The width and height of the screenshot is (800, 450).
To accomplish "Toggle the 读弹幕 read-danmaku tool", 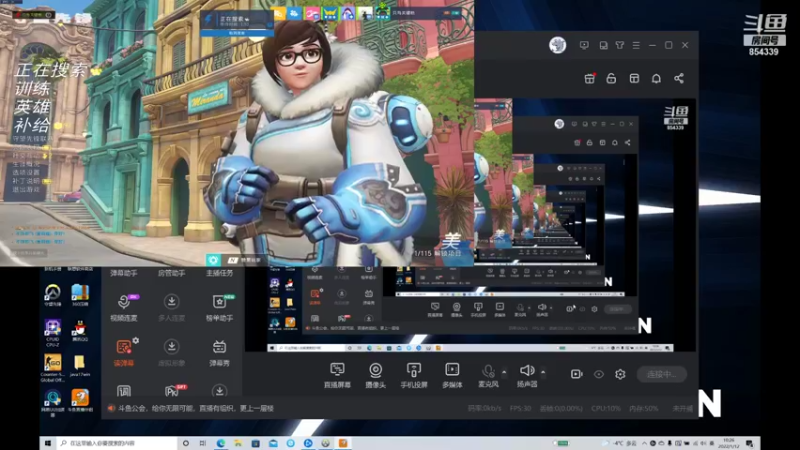I will tap(124, 353).
